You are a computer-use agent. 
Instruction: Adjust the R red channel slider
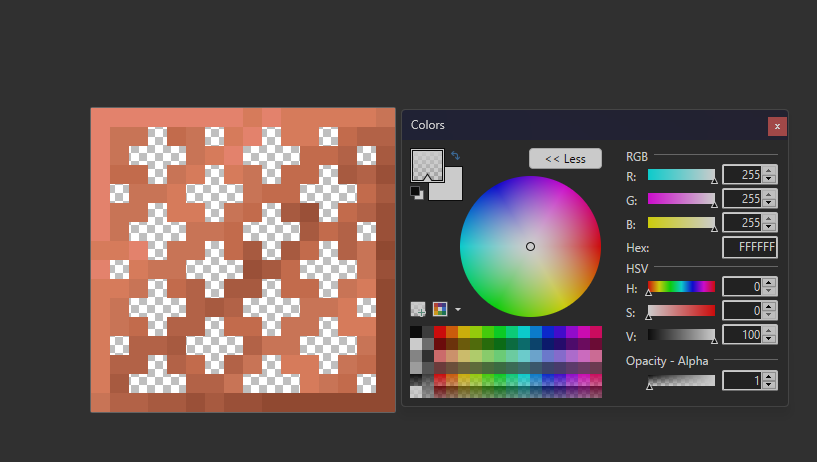pyautogui.click(x=681, y=175)
